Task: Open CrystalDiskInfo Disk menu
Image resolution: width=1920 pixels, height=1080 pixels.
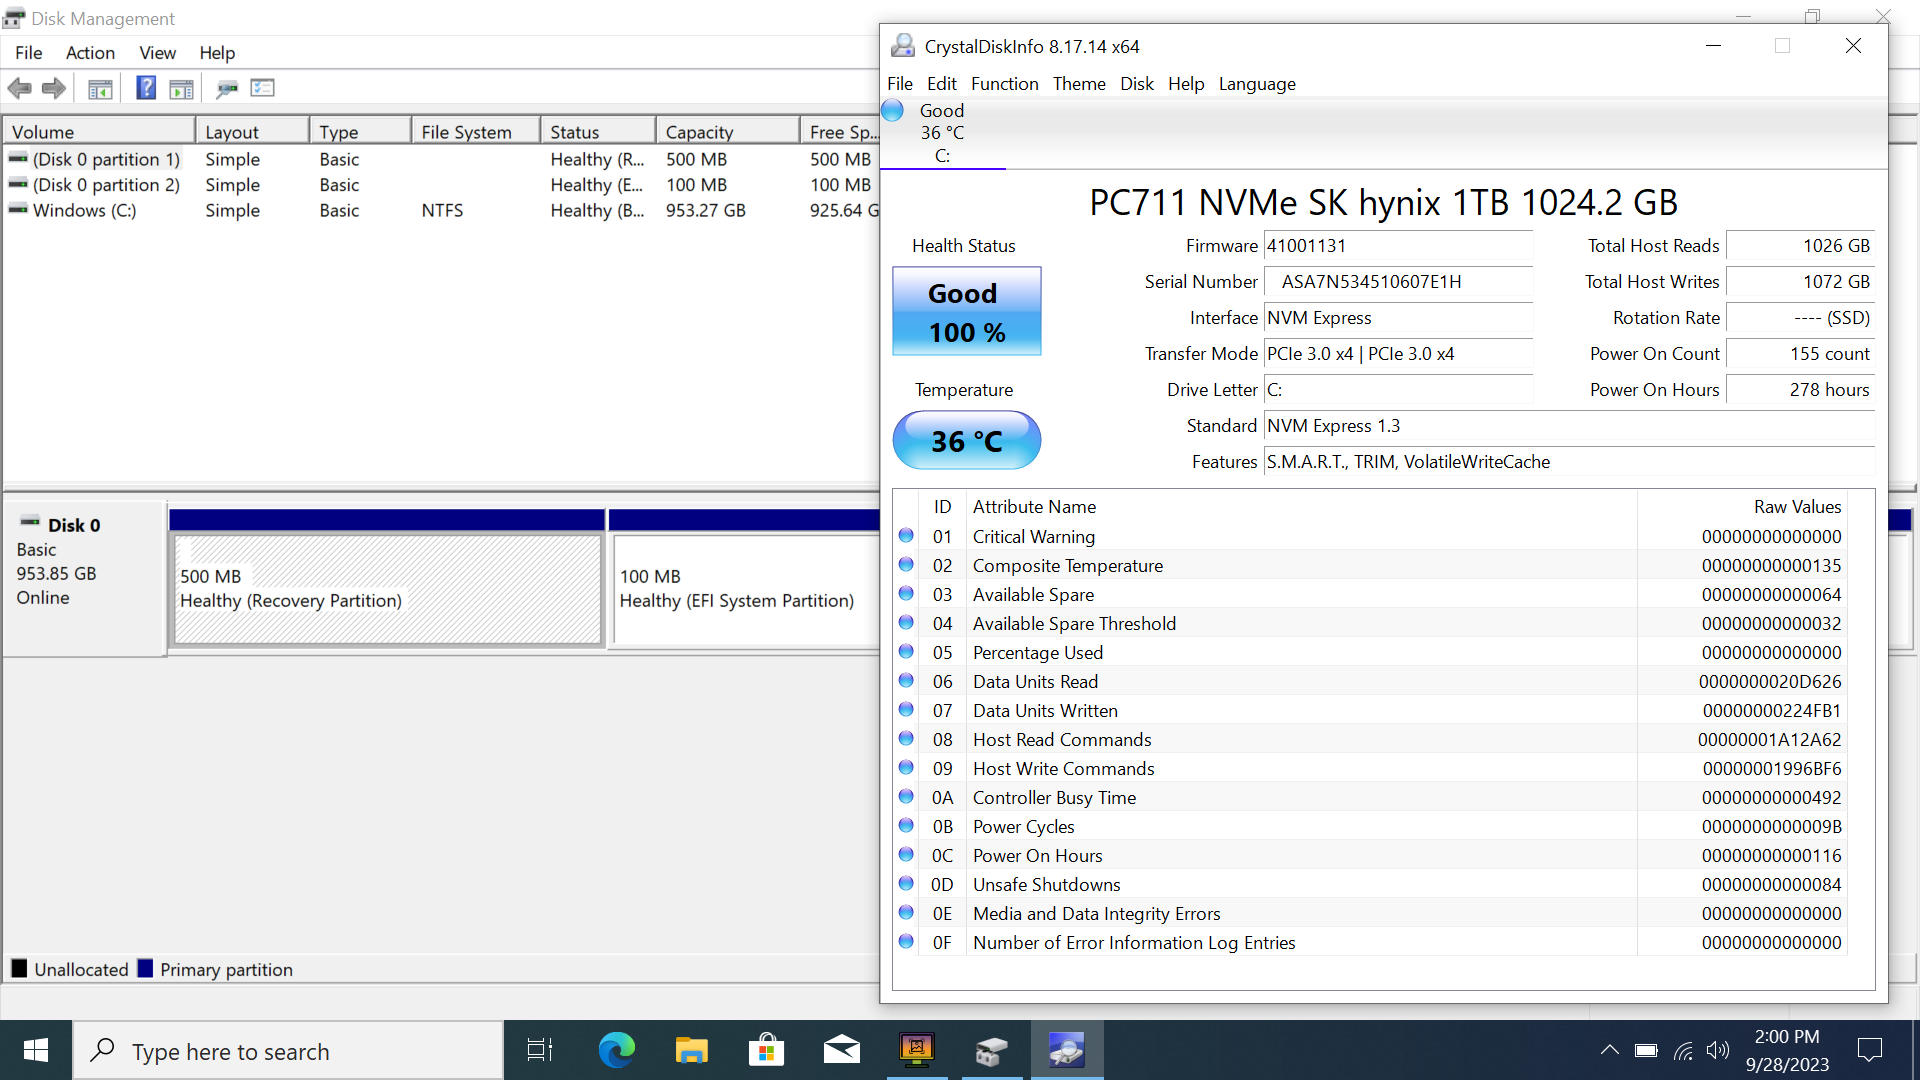Action: coord(1136,84)
